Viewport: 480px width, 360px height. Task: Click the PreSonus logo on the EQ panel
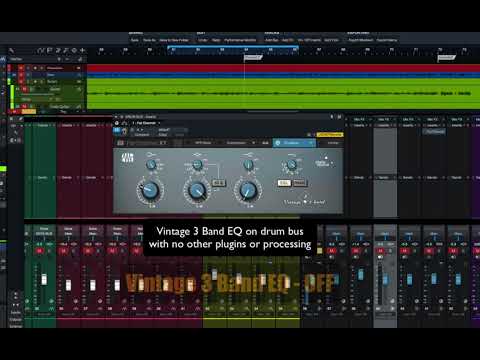[x=127, y=158]
